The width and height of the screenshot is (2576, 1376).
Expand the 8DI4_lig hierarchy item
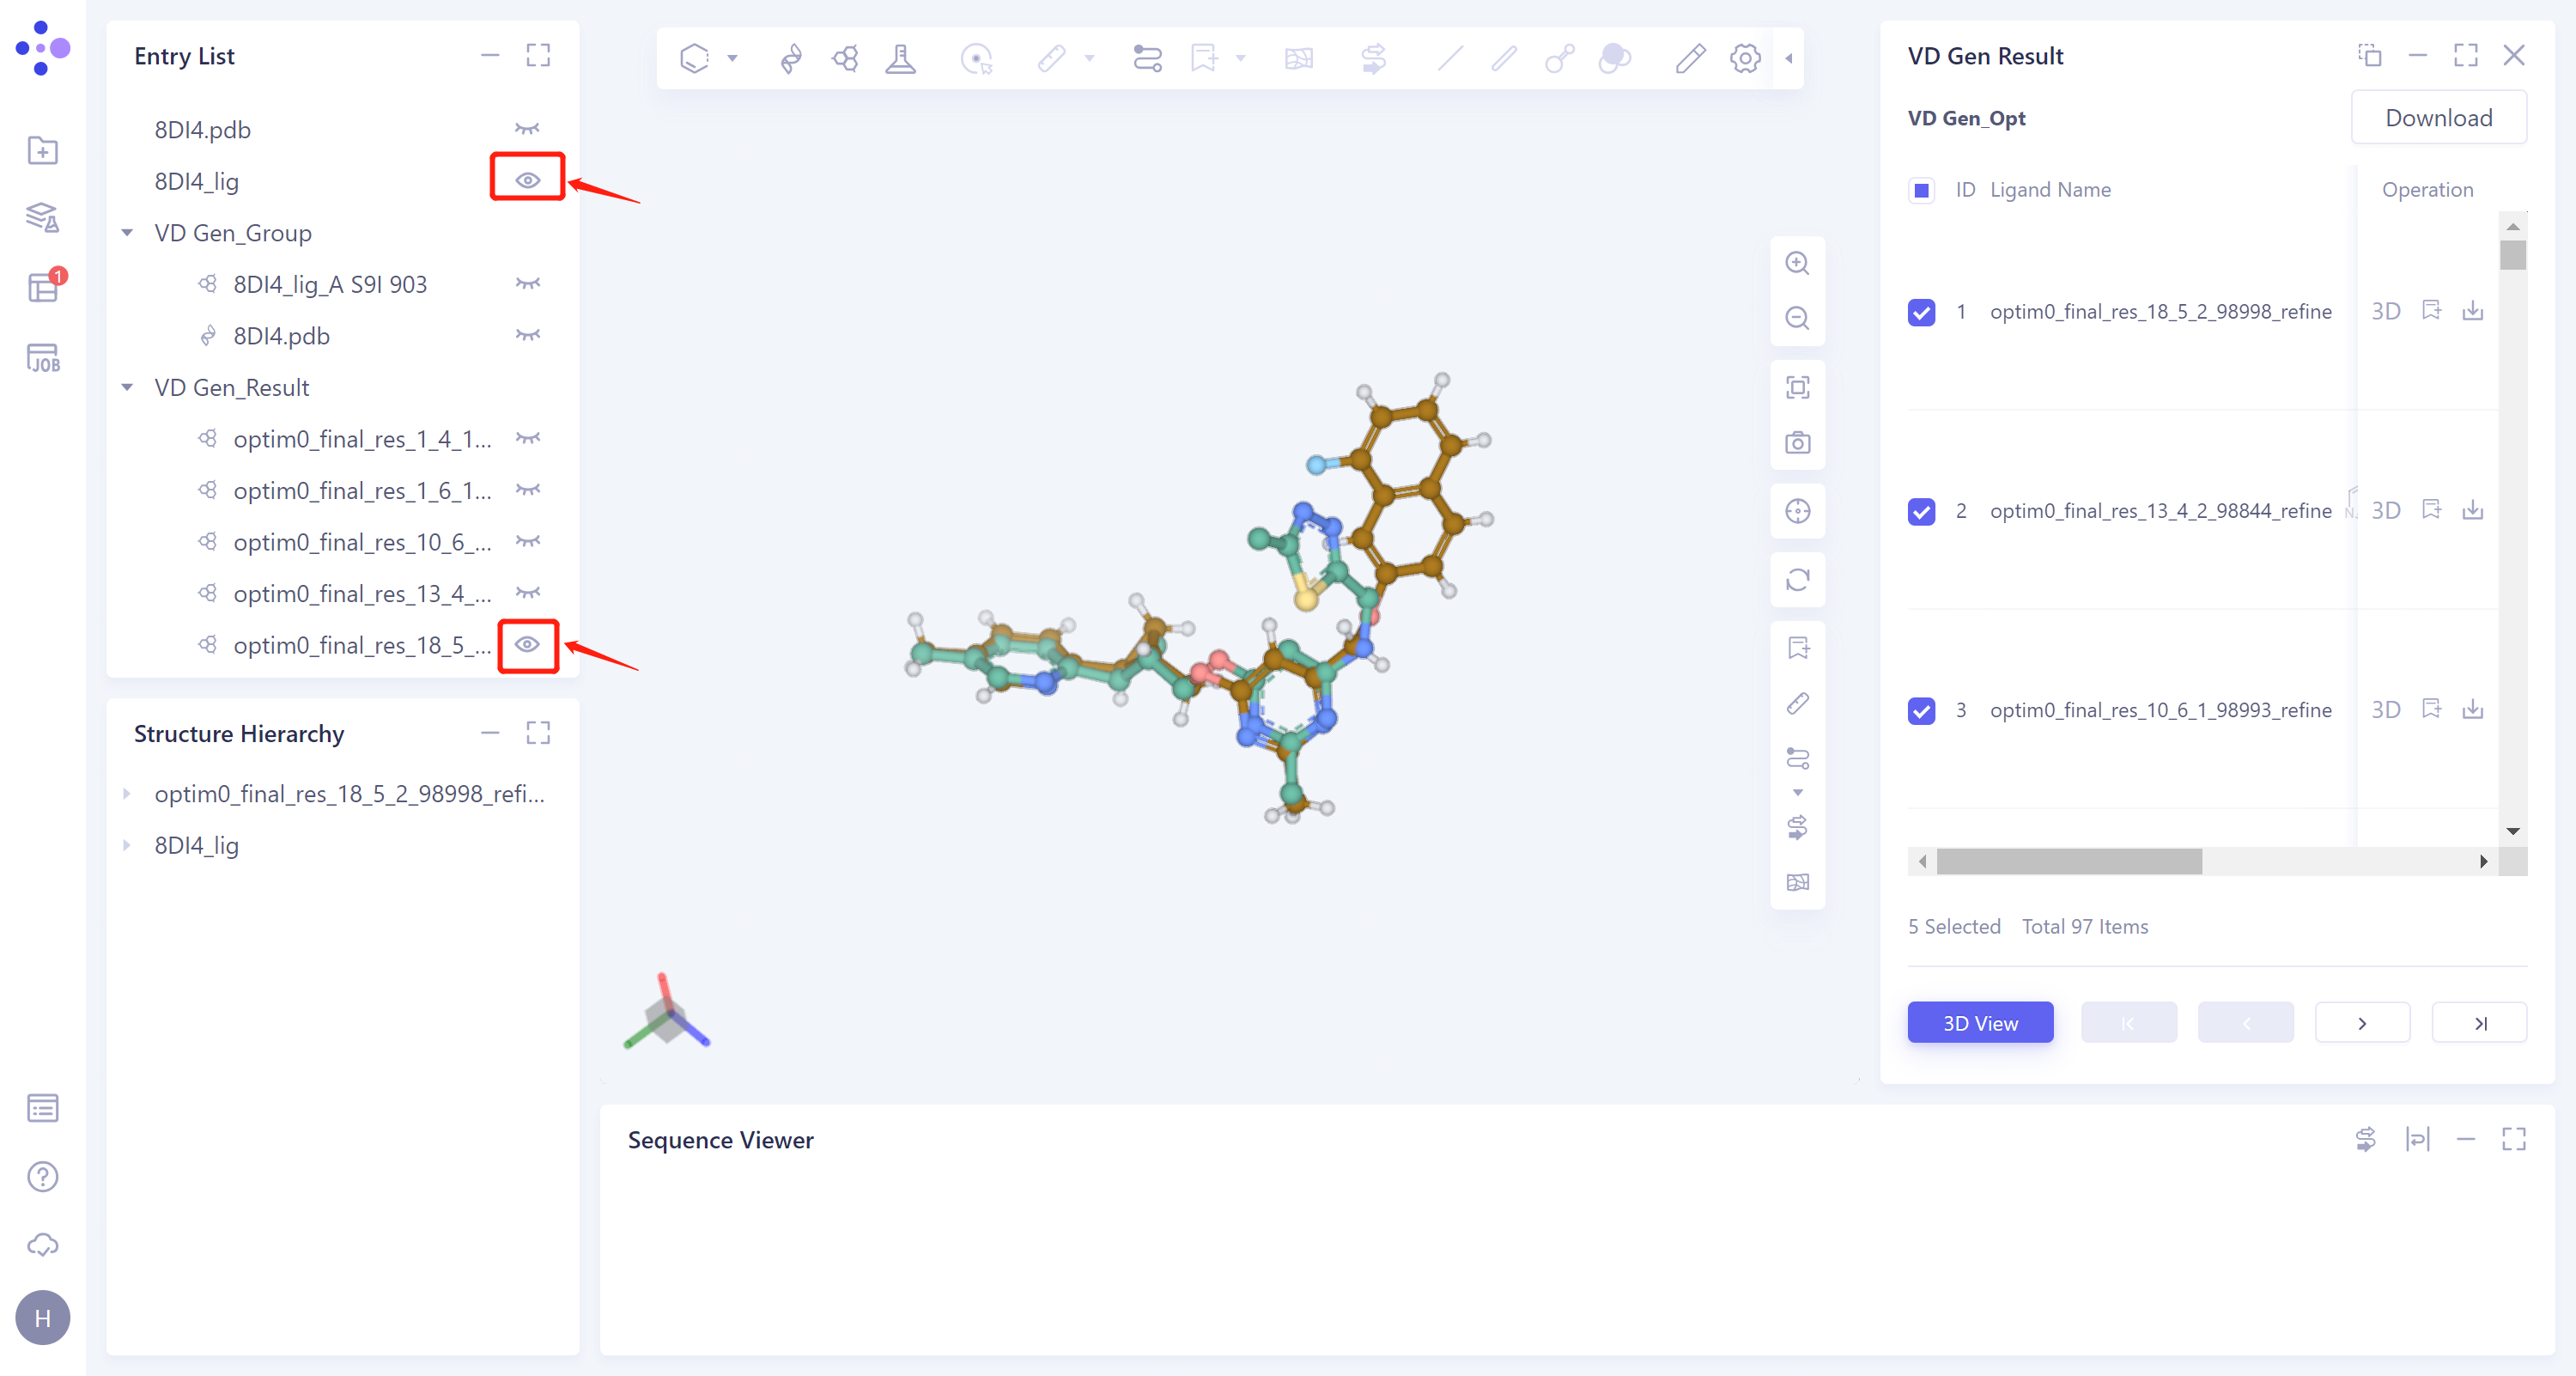point(127,845)
